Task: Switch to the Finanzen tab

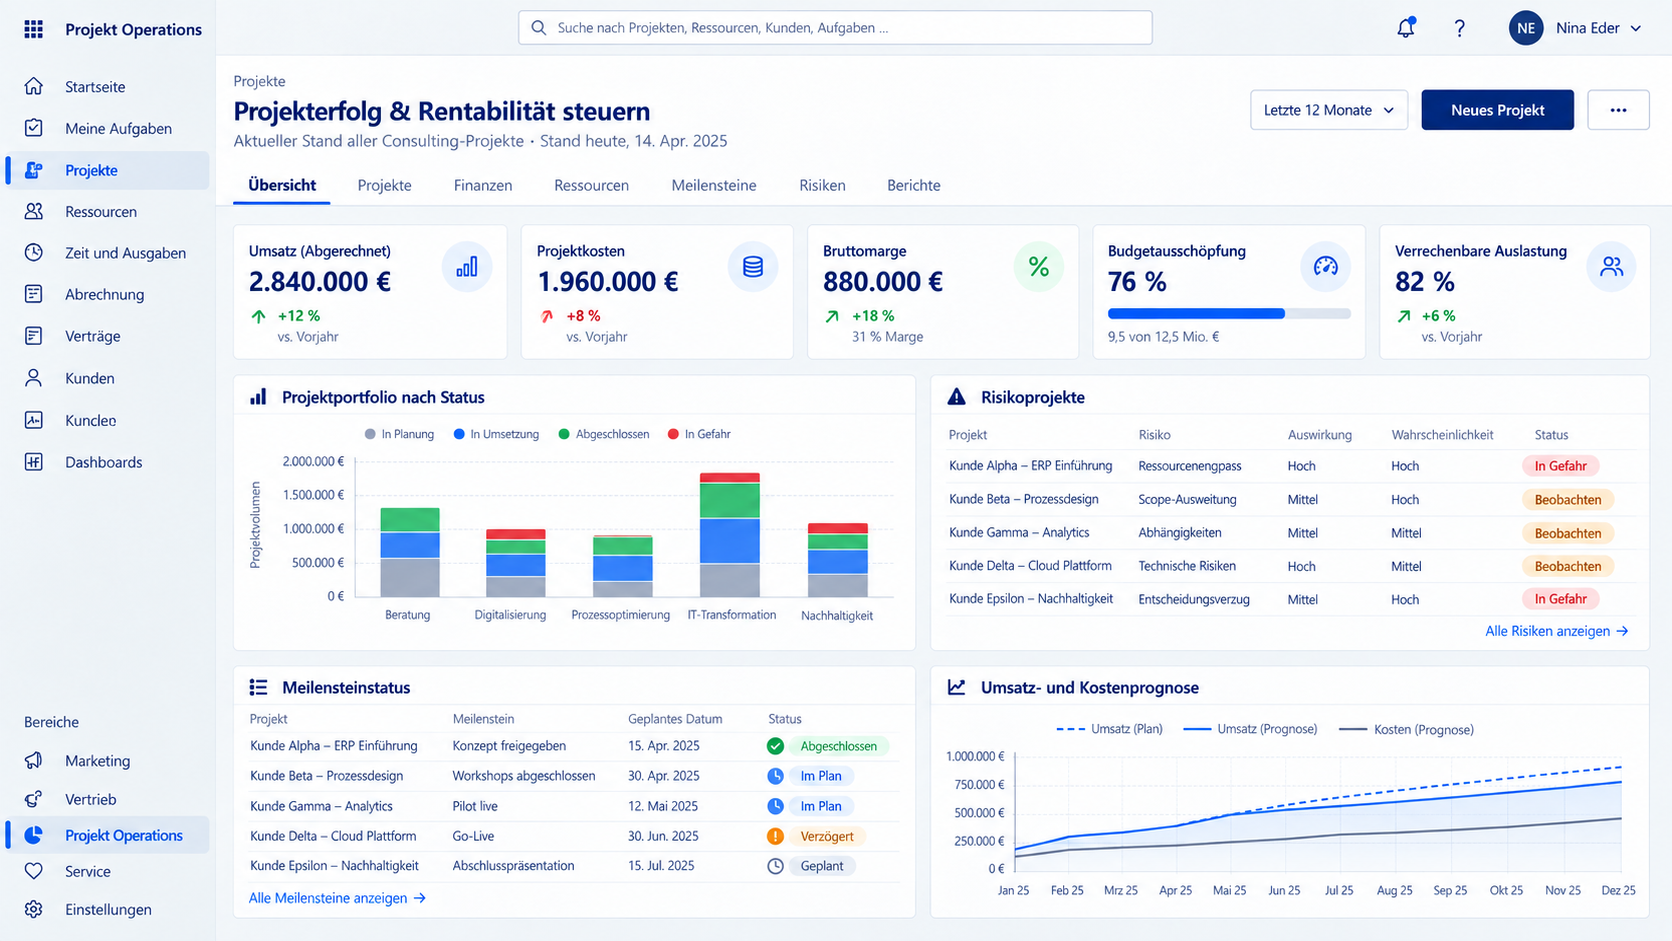Action: 483,185
